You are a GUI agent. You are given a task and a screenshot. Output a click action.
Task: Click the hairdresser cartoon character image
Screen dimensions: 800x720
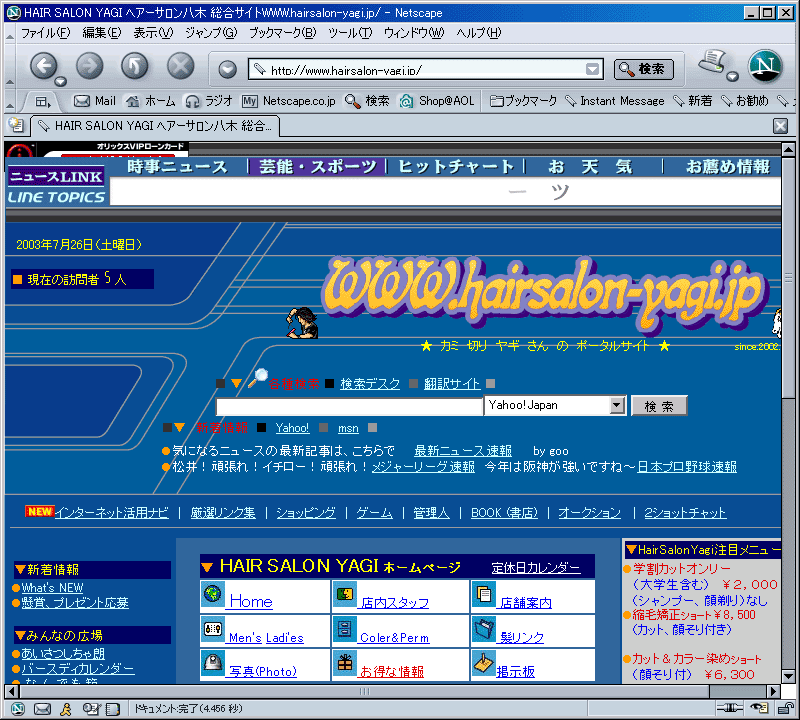point(303,322)
